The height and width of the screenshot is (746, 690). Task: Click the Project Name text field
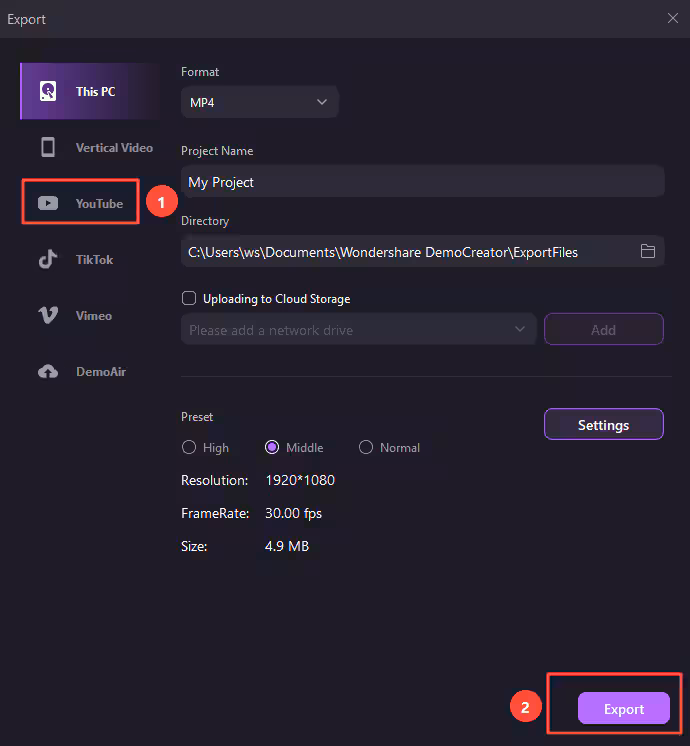(x=422, y=182)
